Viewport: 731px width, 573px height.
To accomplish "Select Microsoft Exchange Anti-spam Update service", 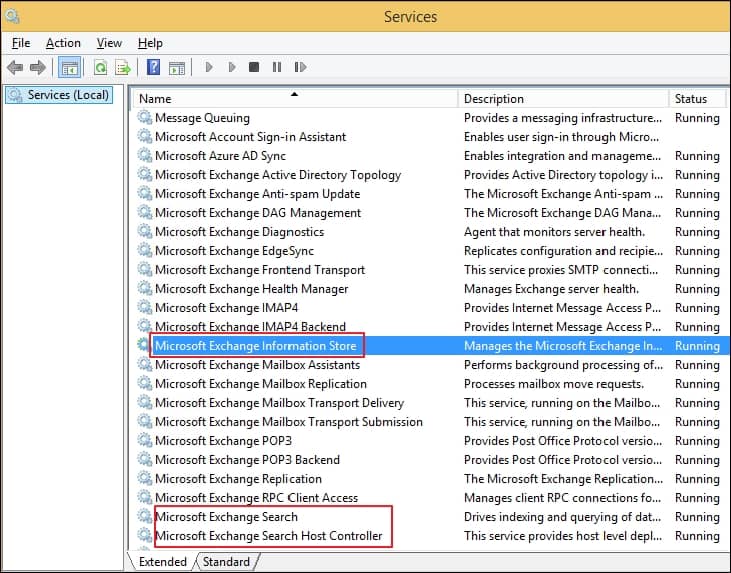I will click(x=257, y=194).
